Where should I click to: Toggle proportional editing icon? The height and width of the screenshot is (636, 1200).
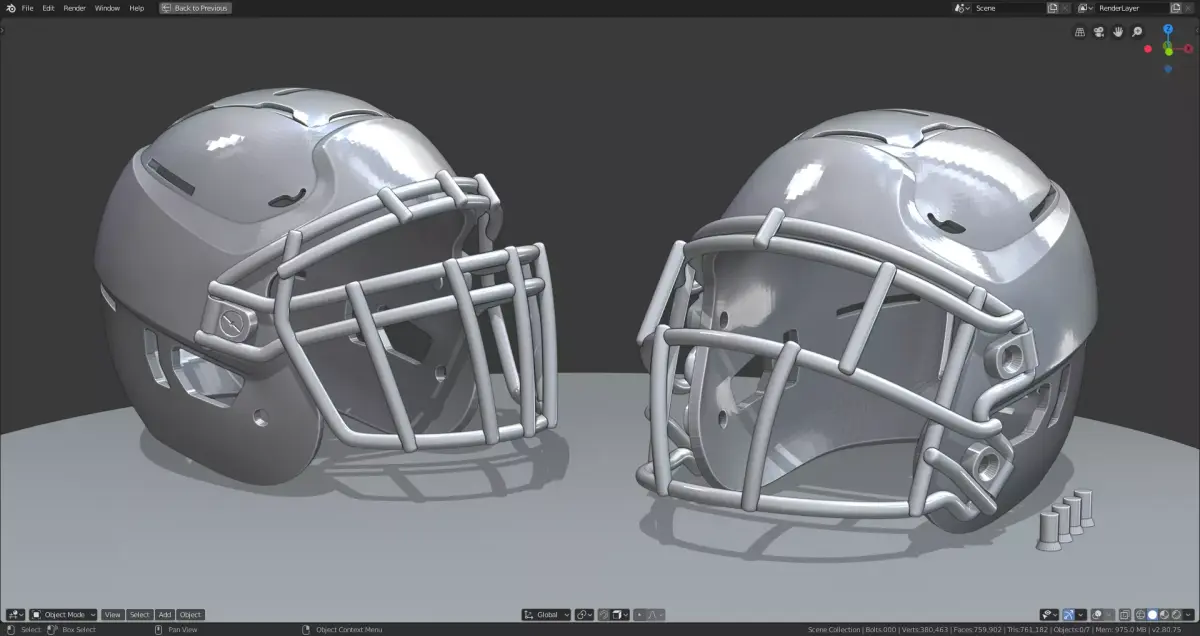[640, 615]
